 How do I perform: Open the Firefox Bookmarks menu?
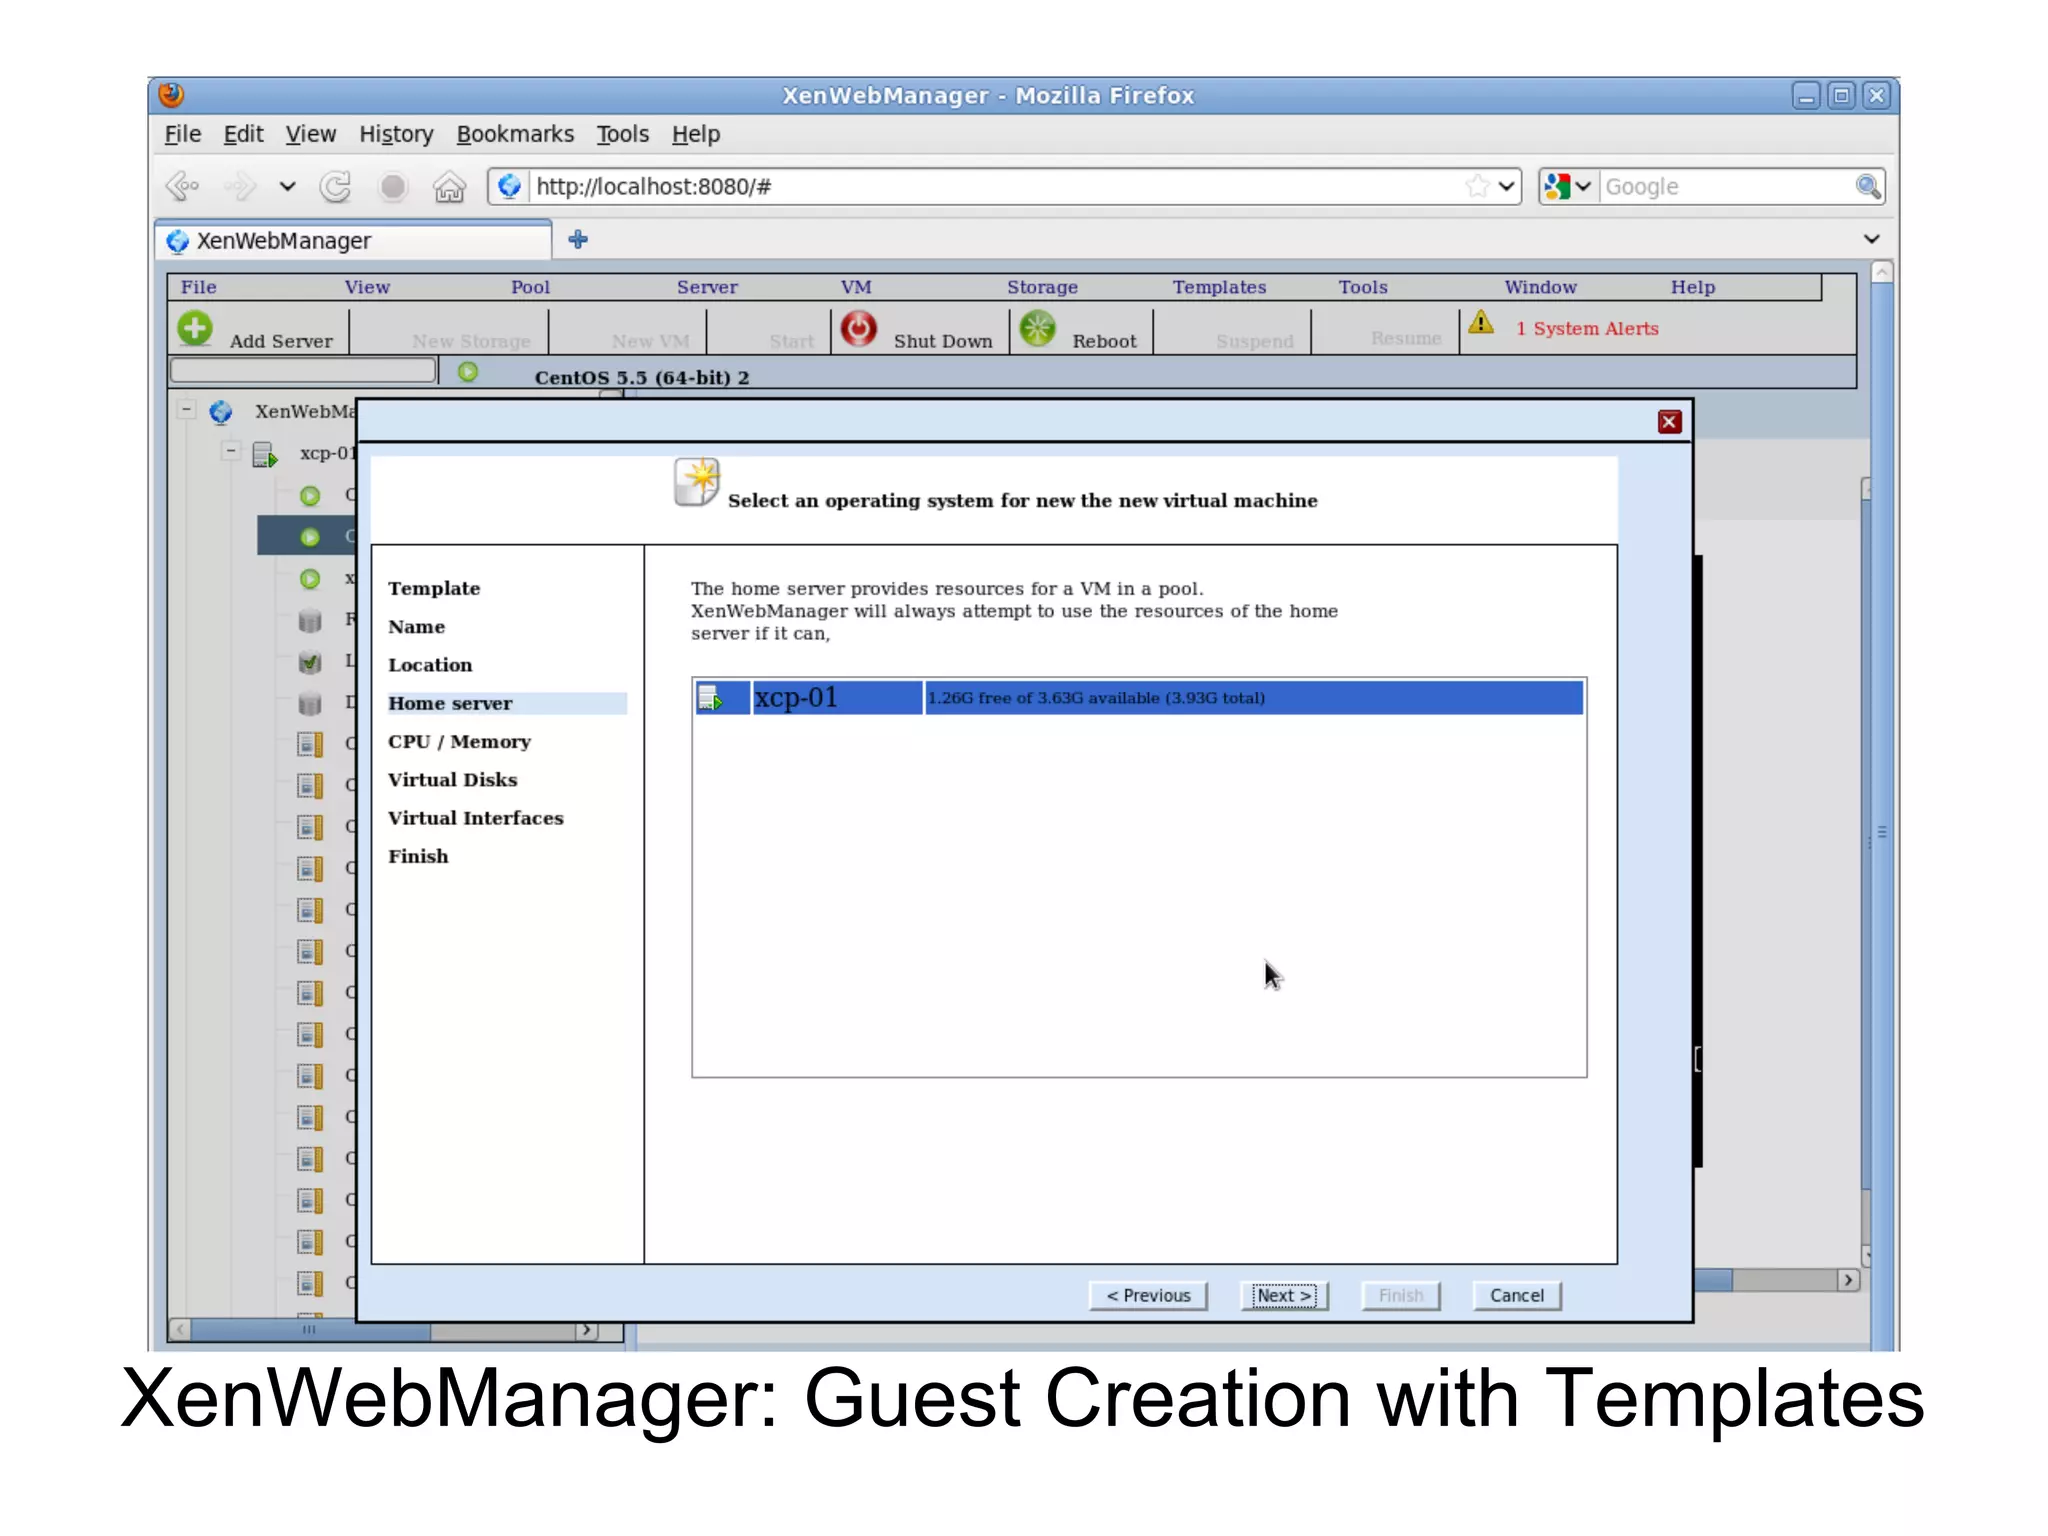point(515,134)
